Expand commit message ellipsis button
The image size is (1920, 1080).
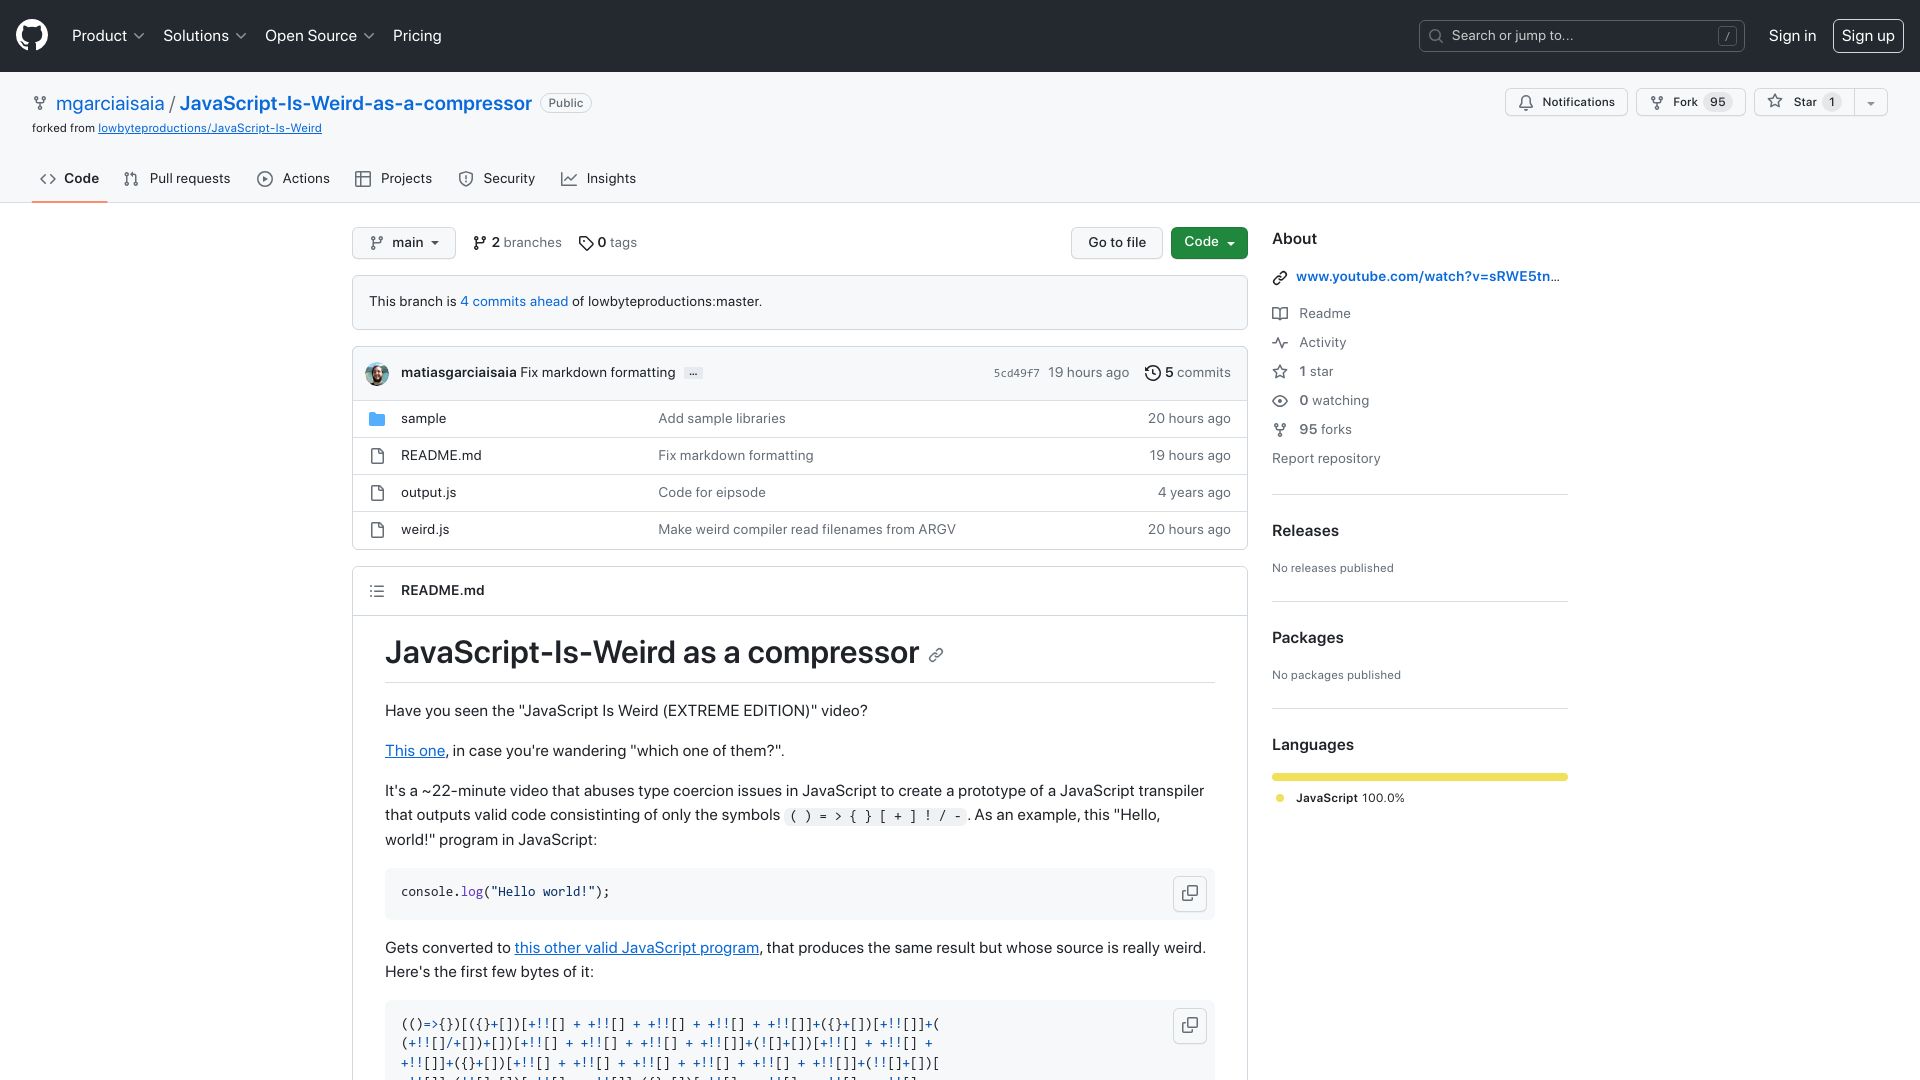[693, 373]
